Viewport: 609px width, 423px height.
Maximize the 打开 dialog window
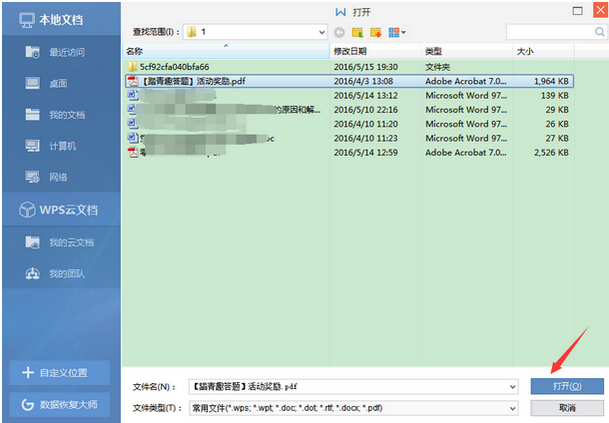pos(578,11)
